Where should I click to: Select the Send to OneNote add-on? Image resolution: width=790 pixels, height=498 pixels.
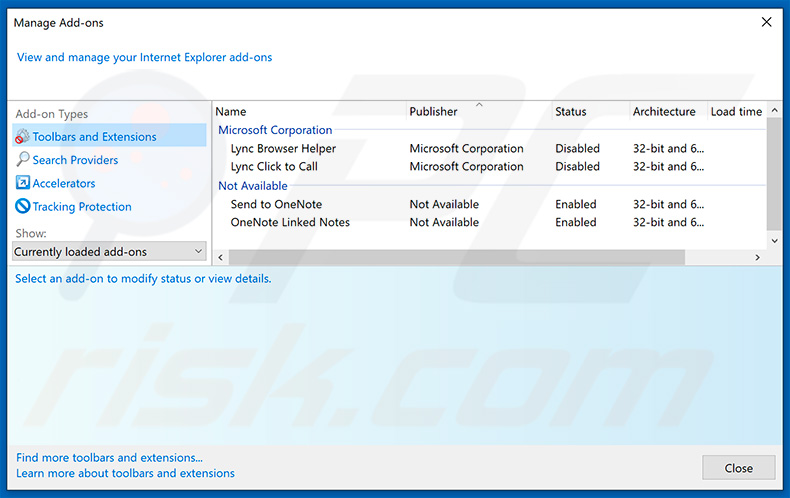tap(276, 204)
